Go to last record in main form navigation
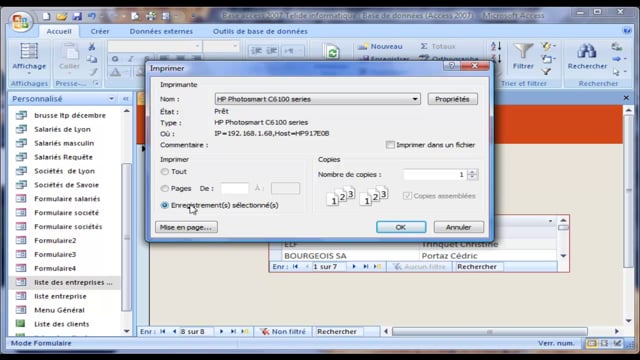The image size is (640, 360). pyautogui.click(x=233, y=331)
